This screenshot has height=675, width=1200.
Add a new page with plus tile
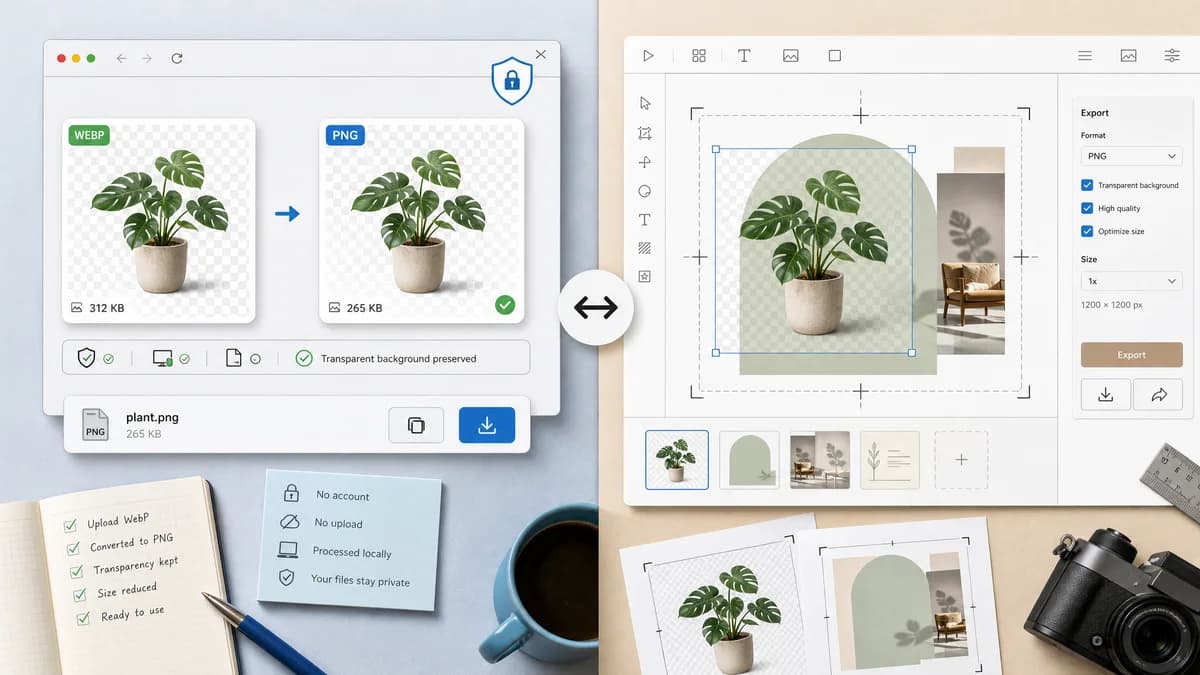tap(961, 460)
